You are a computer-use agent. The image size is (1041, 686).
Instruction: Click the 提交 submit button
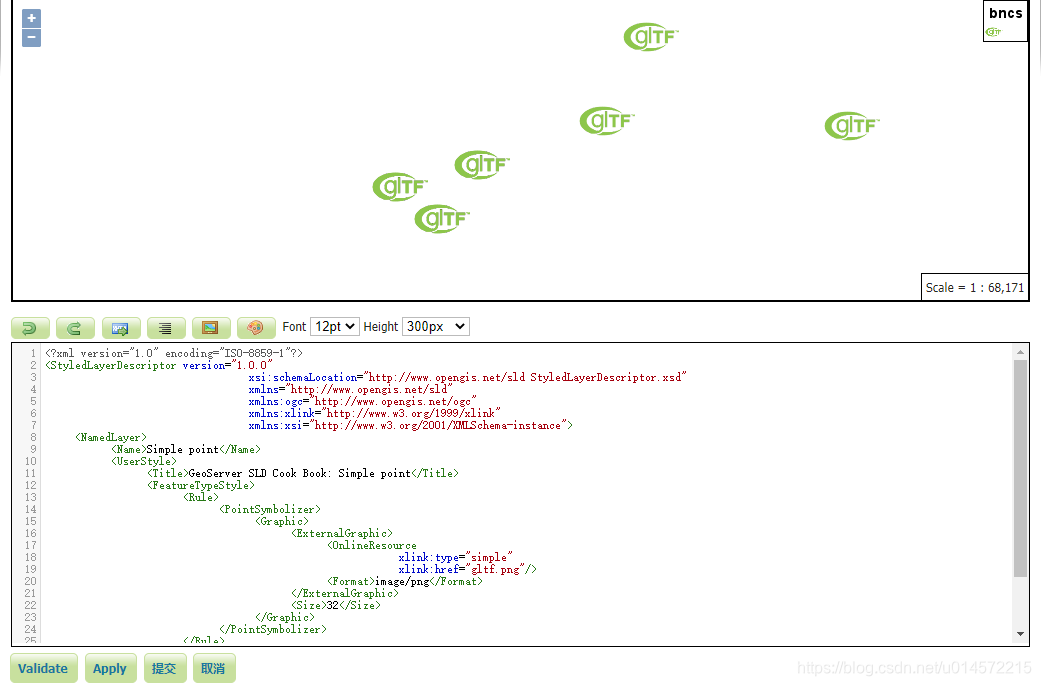pyautogui.click(x=163, y=669)
